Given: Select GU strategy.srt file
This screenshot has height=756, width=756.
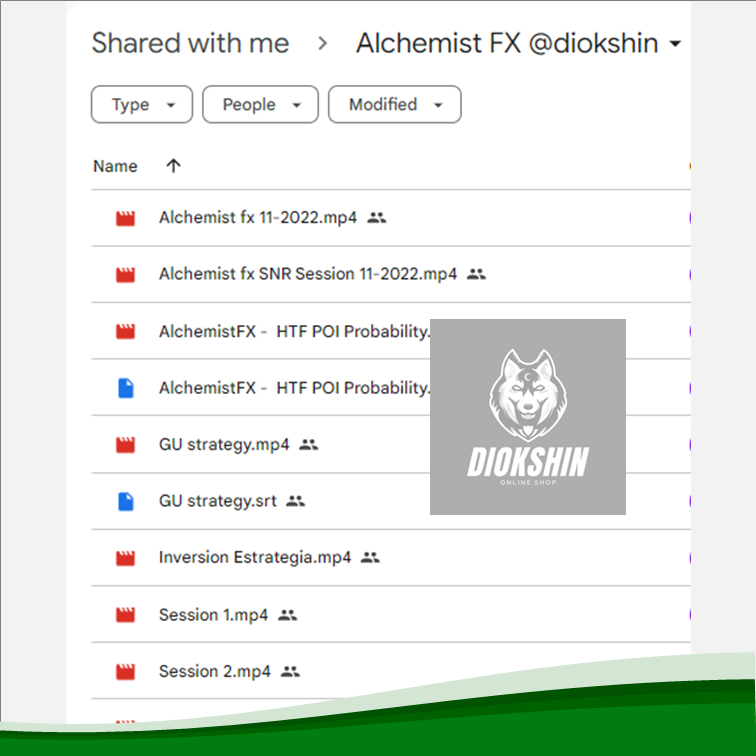Looking at the screenshot, I should [218, 501].
